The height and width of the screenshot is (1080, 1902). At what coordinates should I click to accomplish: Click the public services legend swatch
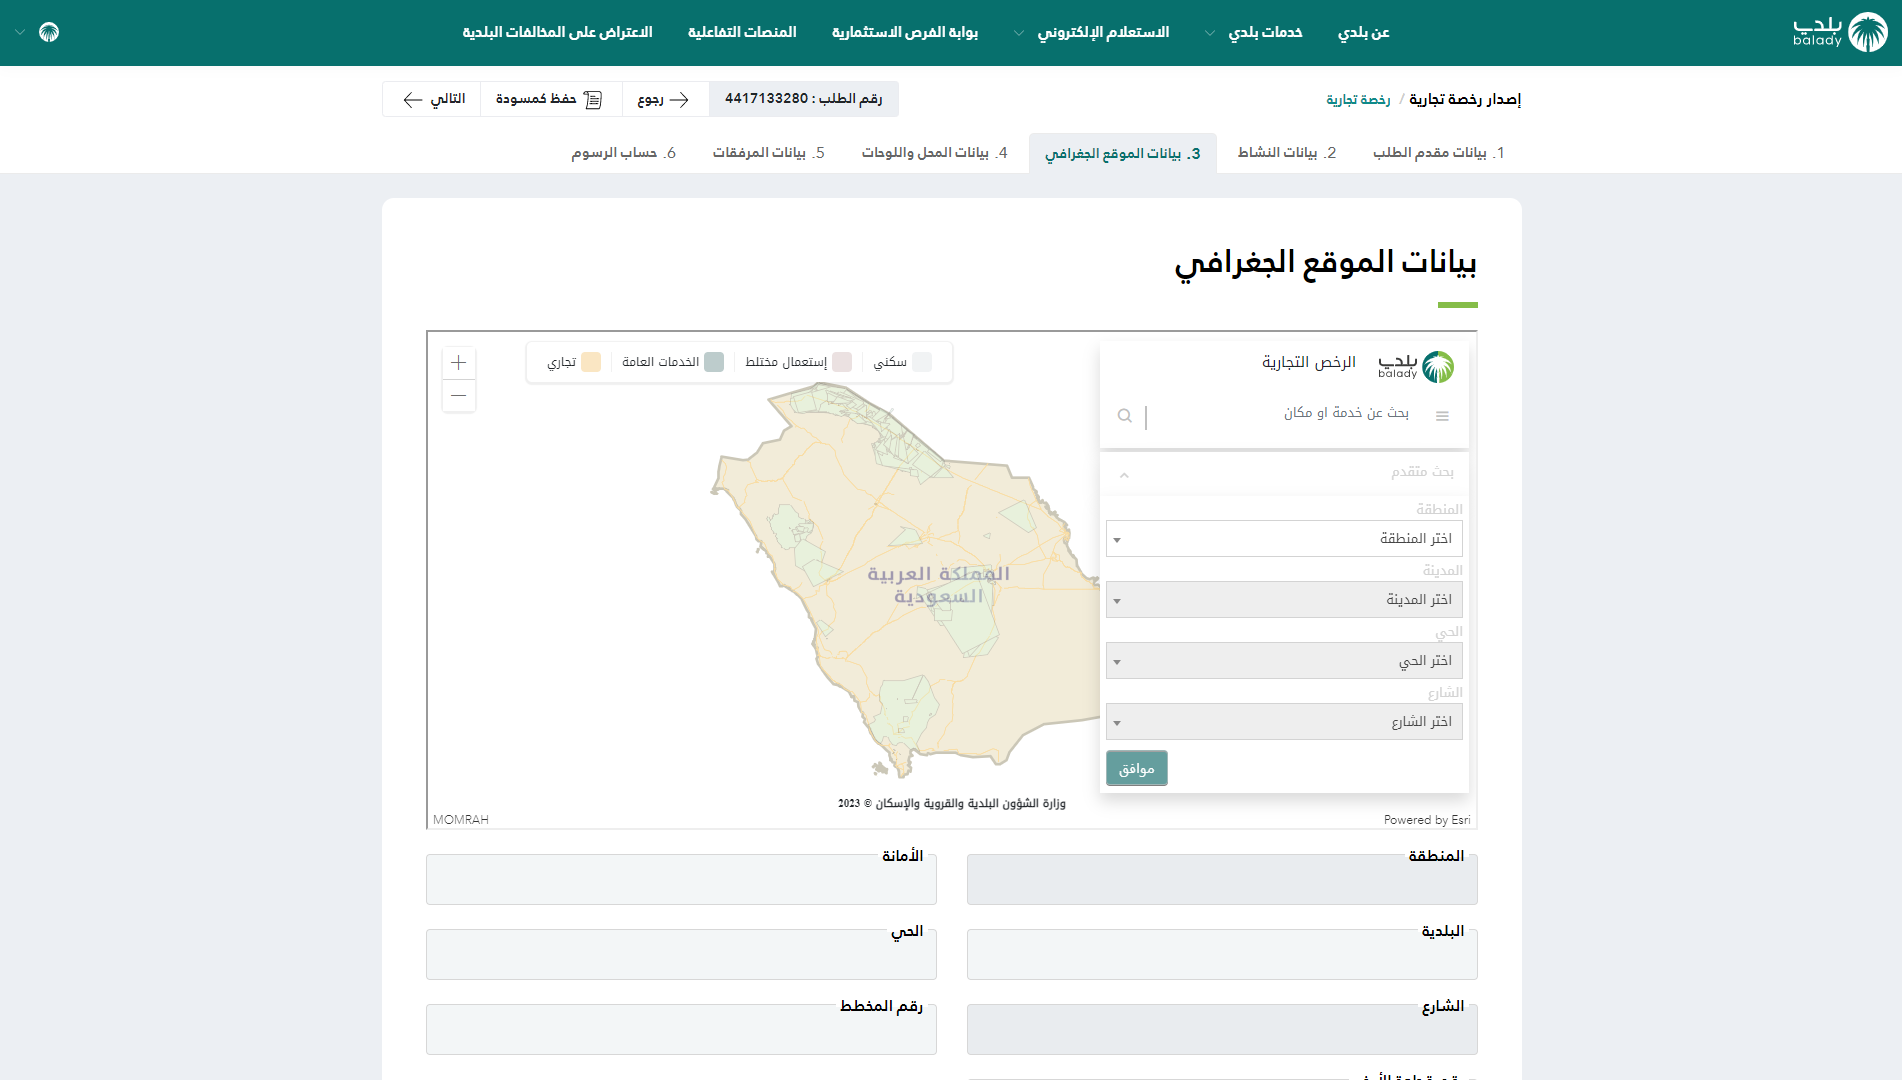(714, 362)
